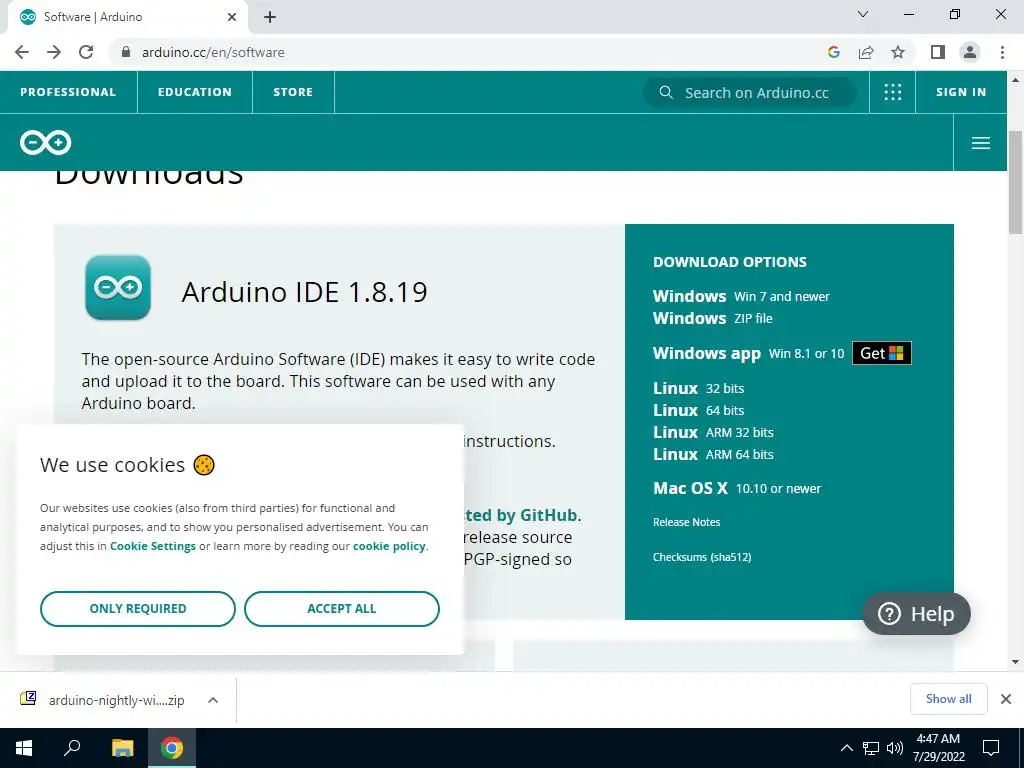Image resolution: width=1024 pixels, height=768 pixels.
Task: Click the Search on Arduino.cc field
Action: click(x=750, y=92)
